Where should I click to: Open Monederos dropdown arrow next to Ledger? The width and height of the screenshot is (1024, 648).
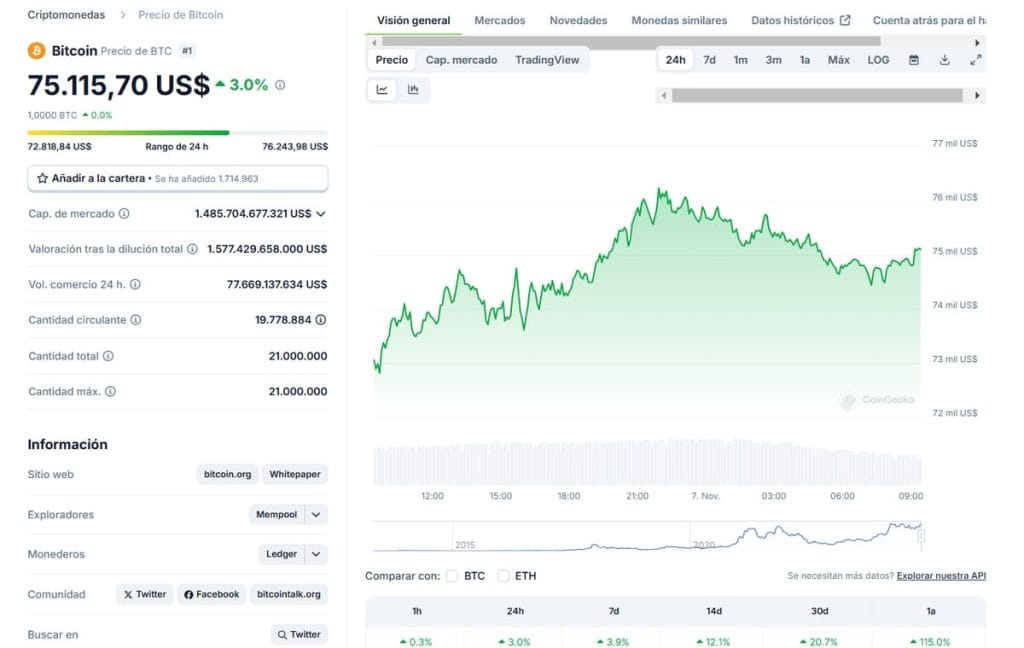point(316,554)
